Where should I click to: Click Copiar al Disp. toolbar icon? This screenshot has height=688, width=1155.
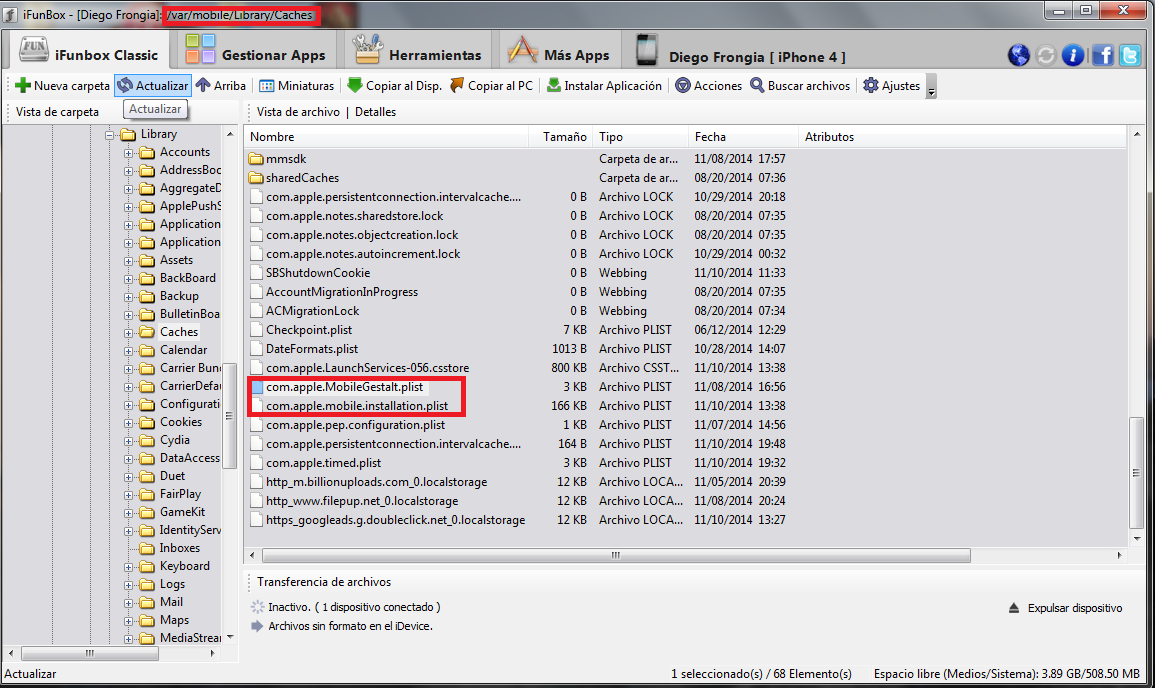[x=354, y=86]
